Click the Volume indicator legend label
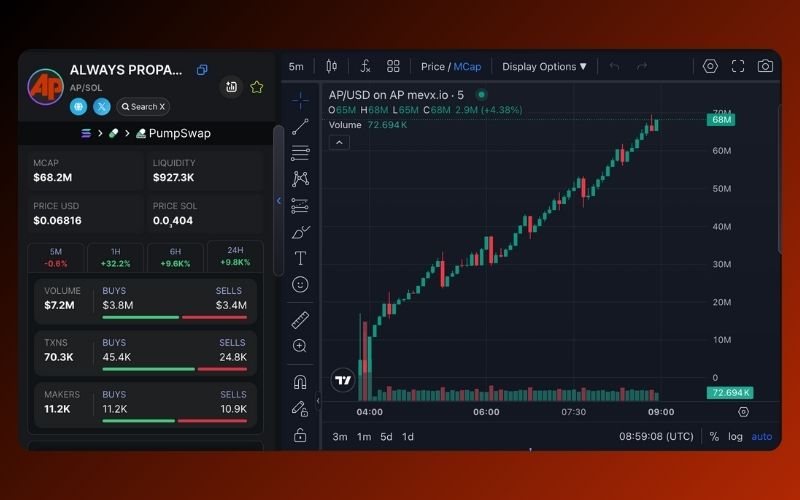 345,125
